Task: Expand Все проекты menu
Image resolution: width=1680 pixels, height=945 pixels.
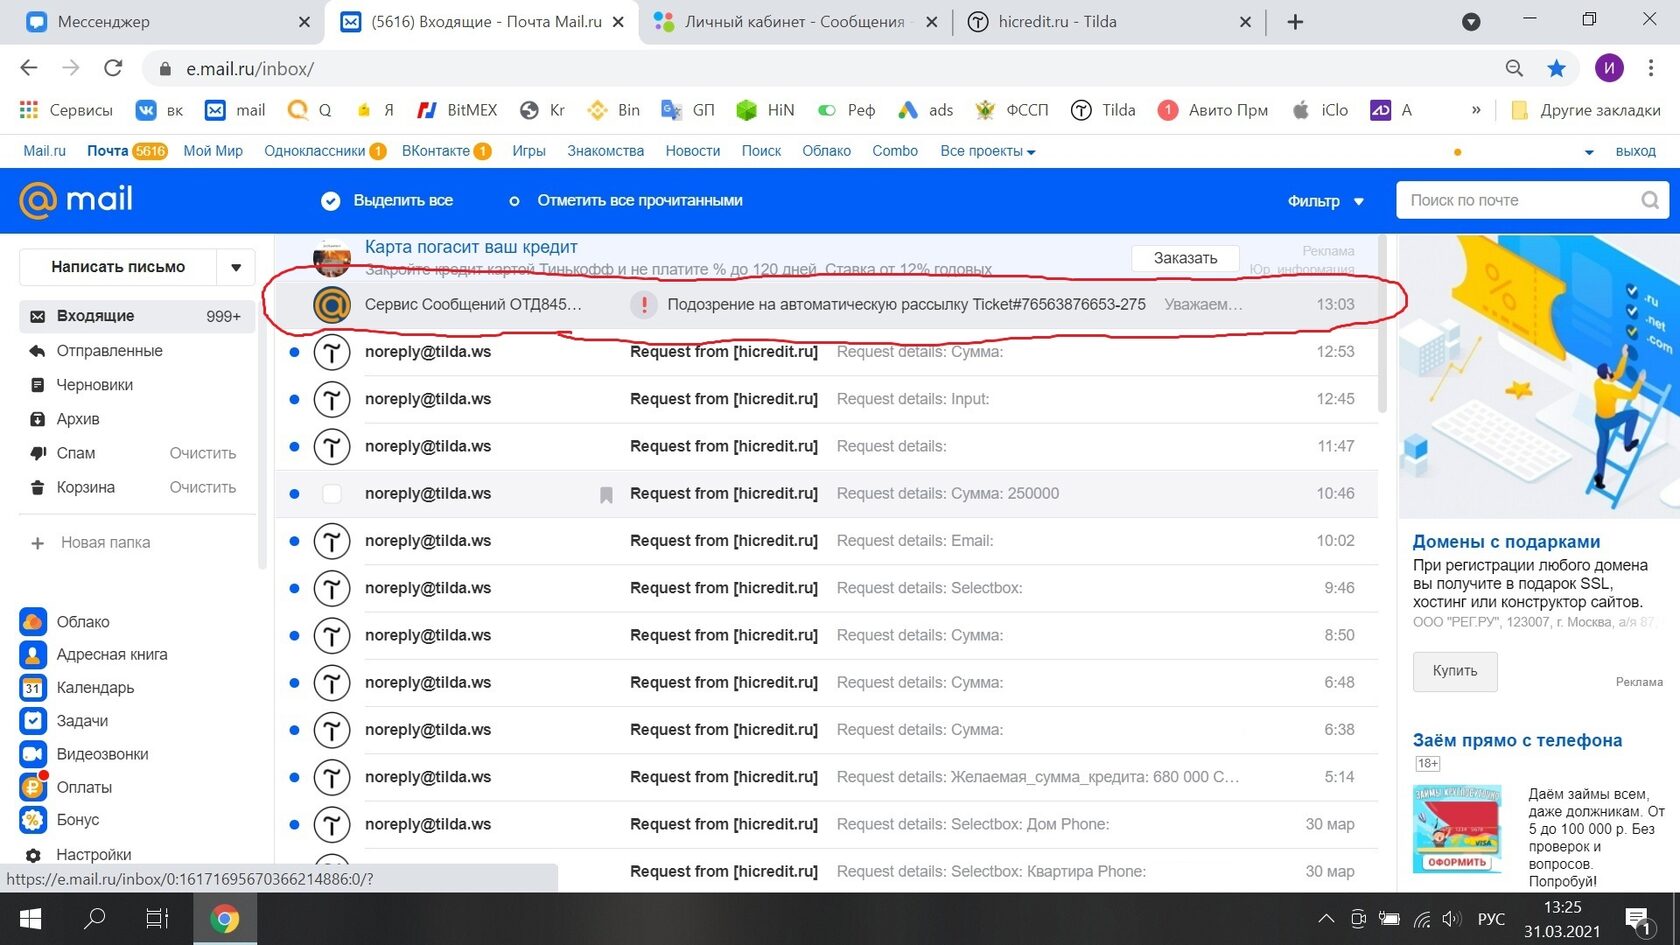Action: point(987,151)
